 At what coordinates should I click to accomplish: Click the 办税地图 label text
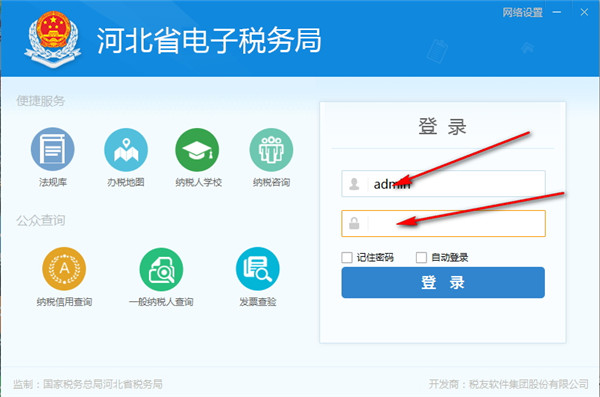(126, 182)
